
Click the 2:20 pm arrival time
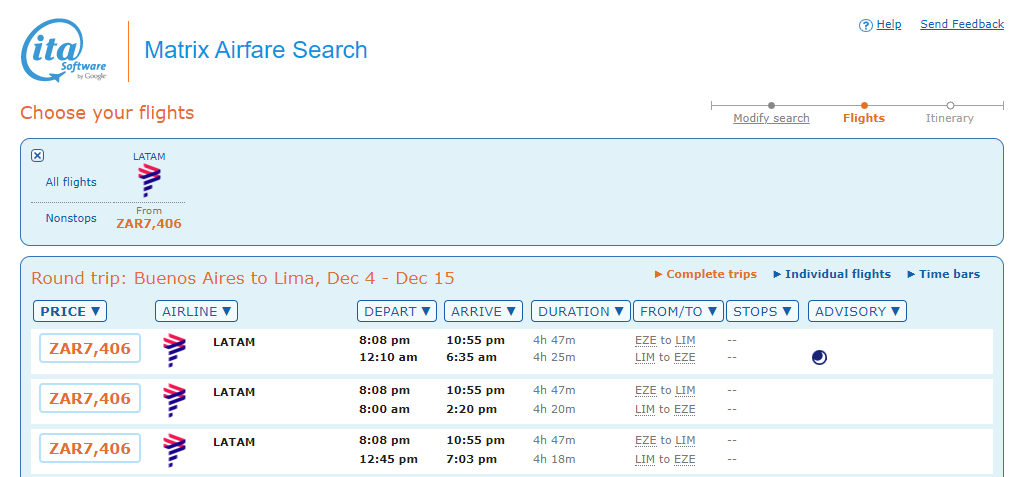[x=472, y=409]
